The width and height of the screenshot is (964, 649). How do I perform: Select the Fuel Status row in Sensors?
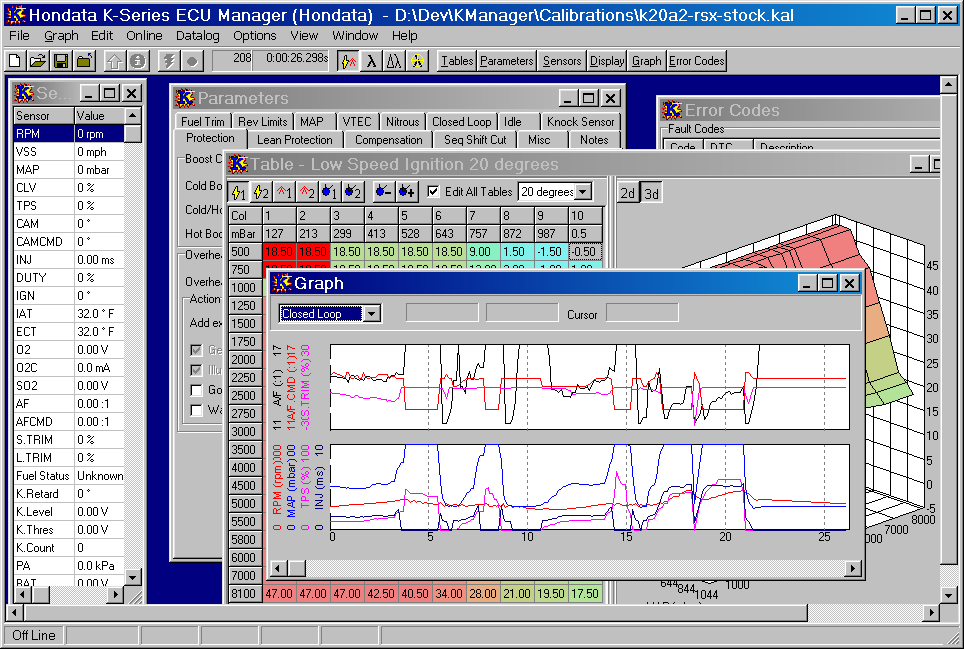click(68, 475)
